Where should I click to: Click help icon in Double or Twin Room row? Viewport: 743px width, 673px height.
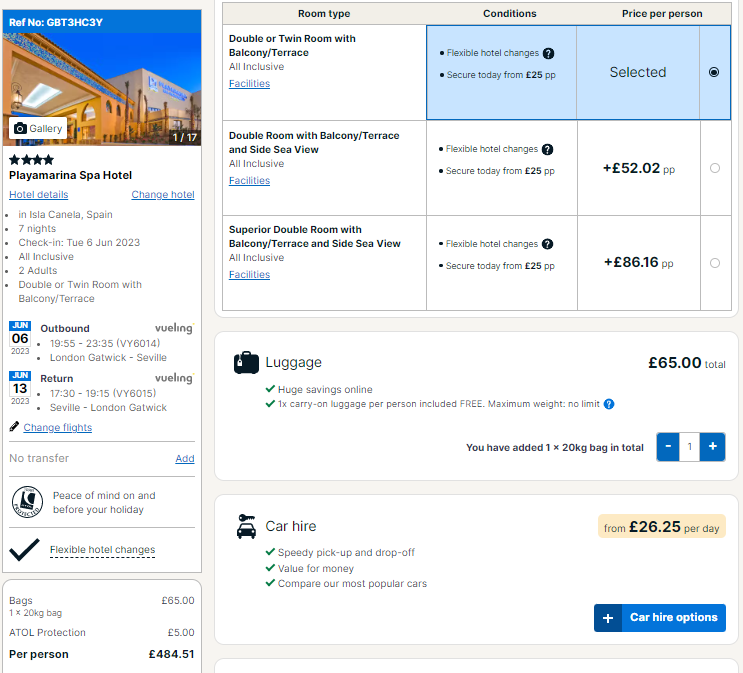[x=548, y=54]
